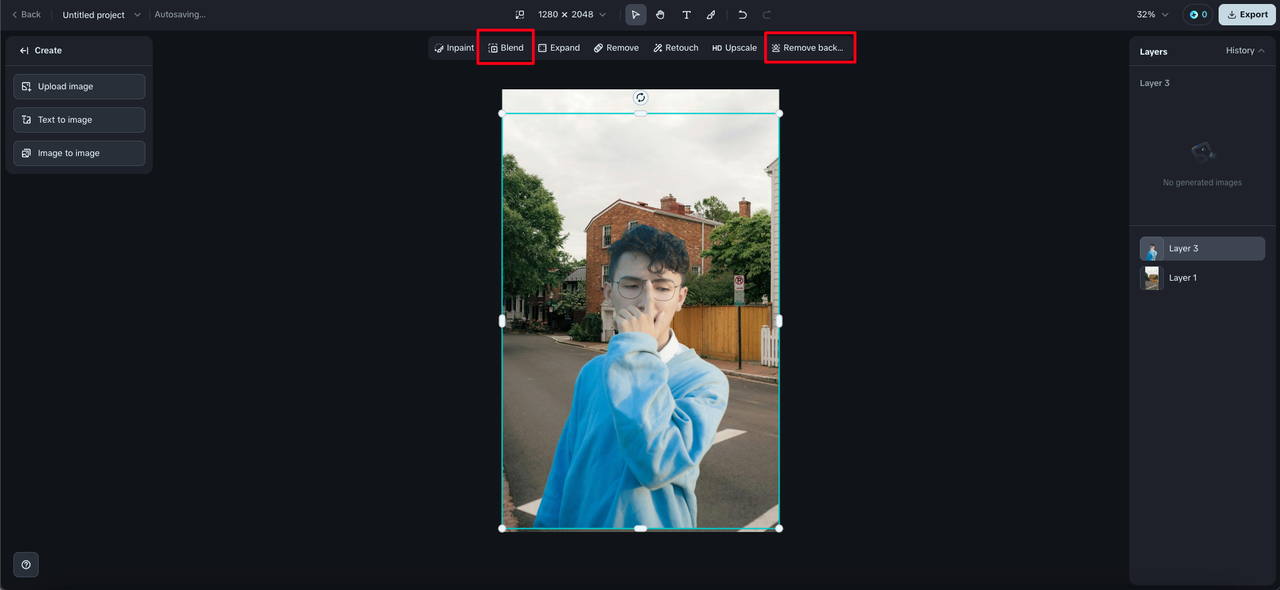Open Image to image generator
Screen dimensions: 1280x590
(x=79, y=153)
